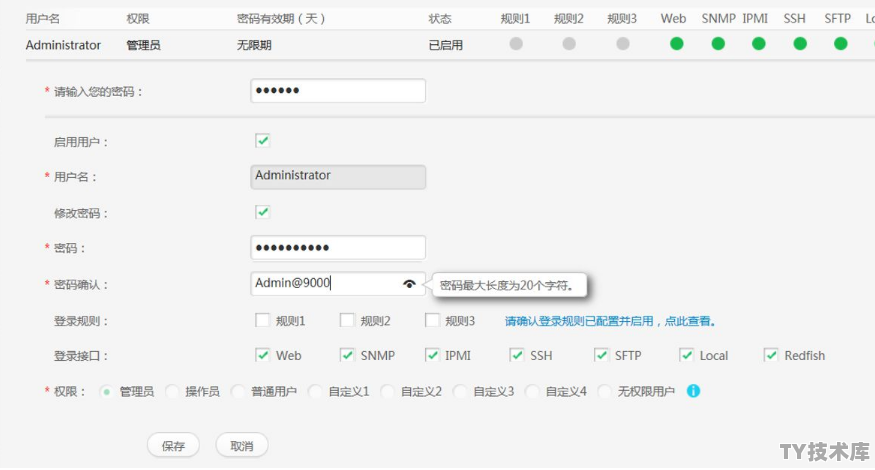Viewport: 875px width, 470px height.
Task: Select the 自定义1 permission radio button
Action: click(x=315, y=392)
